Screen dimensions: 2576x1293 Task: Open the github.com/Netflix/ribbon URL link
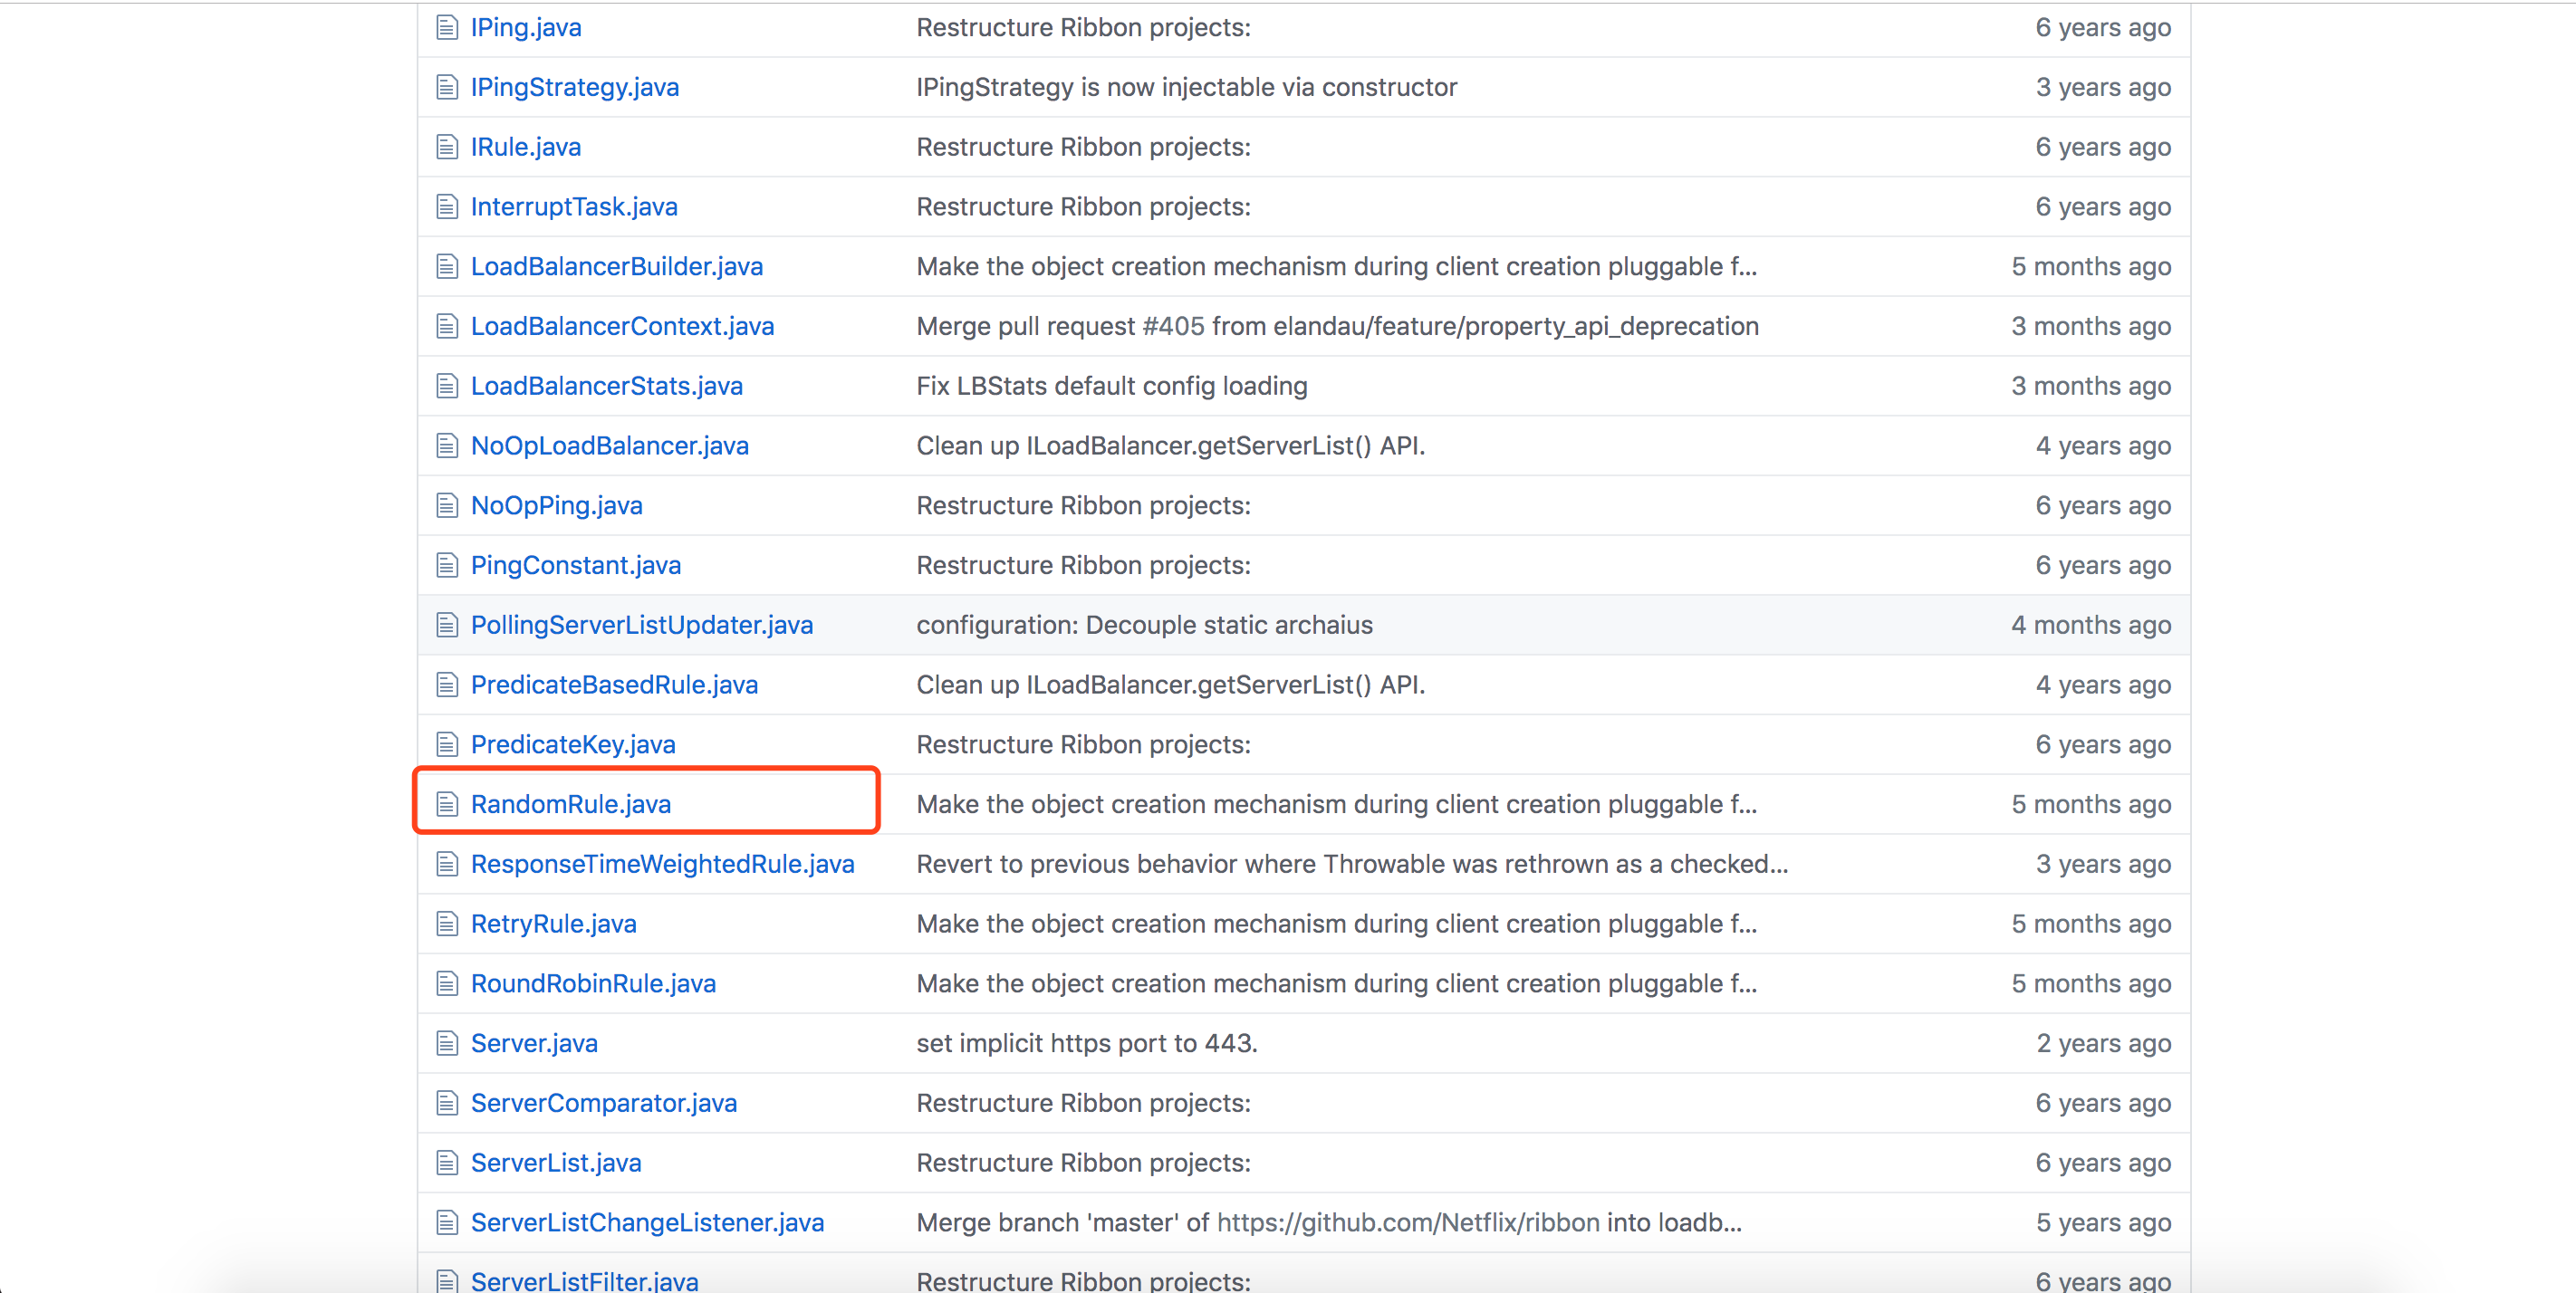(x=1408, y=1222)
